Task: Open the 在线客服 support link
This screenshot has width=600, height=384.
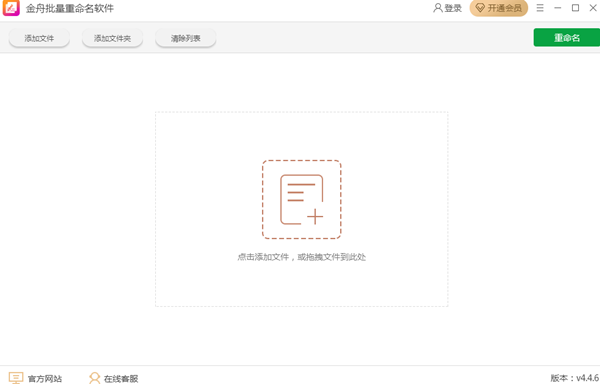Action: (121, 379)
